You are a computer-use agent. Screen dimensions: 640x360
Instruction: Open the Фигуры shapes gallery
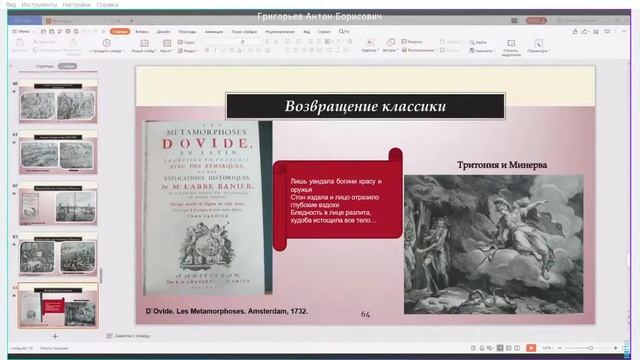pyautogui.click(x=391, y=45)
